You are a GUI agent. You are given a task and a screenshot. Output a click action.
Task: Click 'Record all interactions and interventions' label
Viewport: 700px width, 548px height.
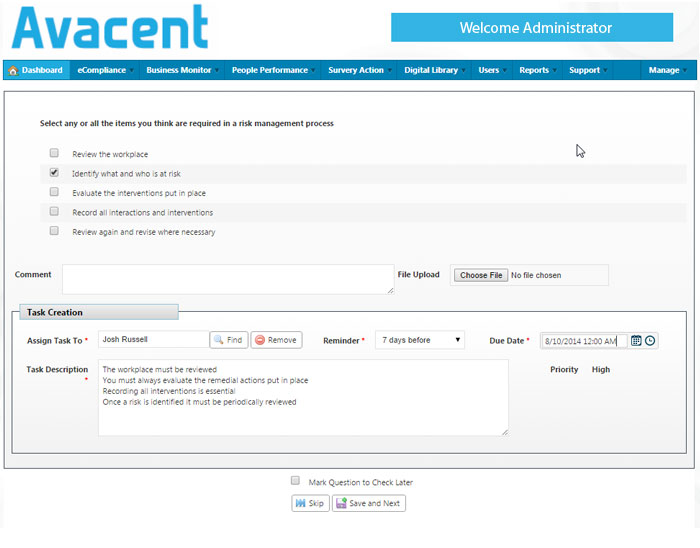[142, 212]
